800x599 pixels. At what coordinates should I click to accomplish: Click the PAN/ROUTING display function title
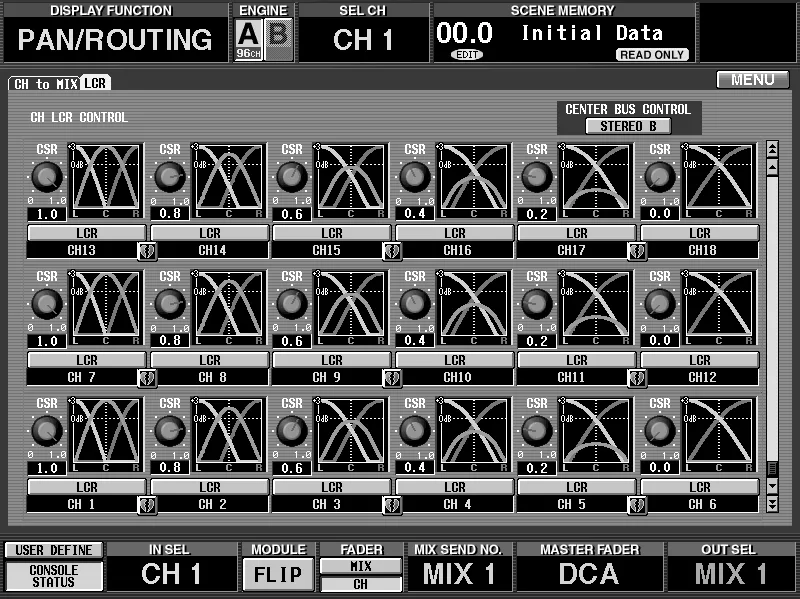[x=115, y=40]
